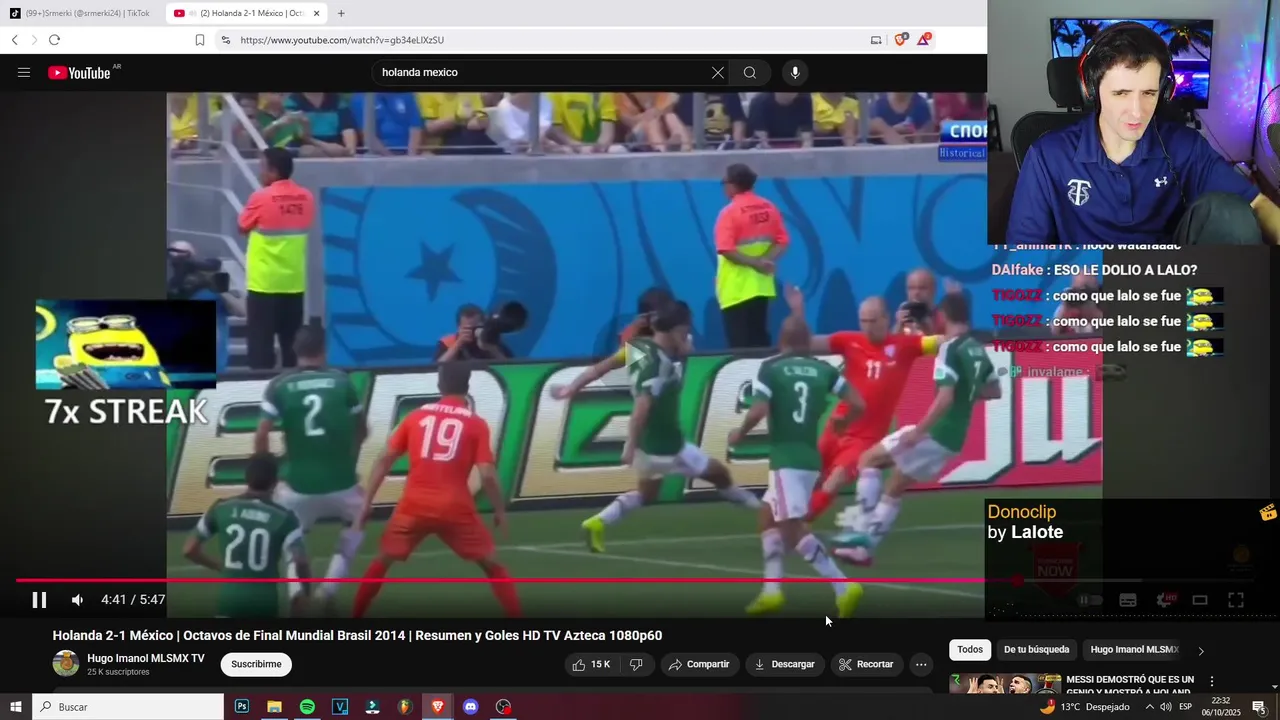The image size is (1280, 720).
Task: Select the Hugo Imanol MLSMX chip
Action: point(1134,649)
